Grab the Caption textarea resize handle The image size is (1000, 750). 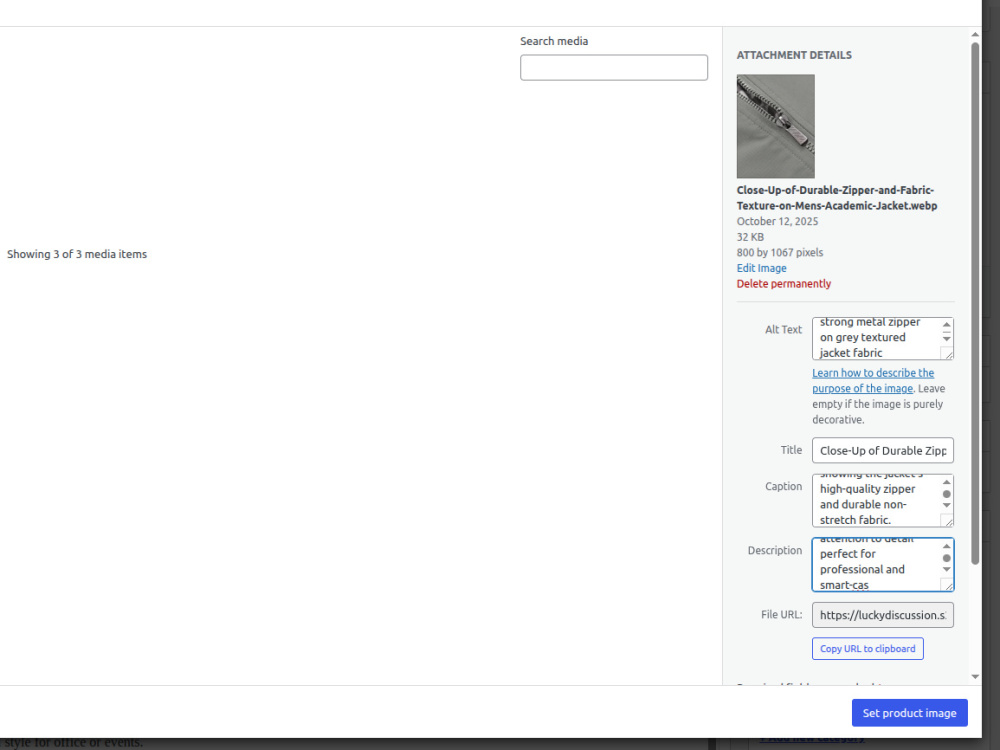tap(947, 520)
